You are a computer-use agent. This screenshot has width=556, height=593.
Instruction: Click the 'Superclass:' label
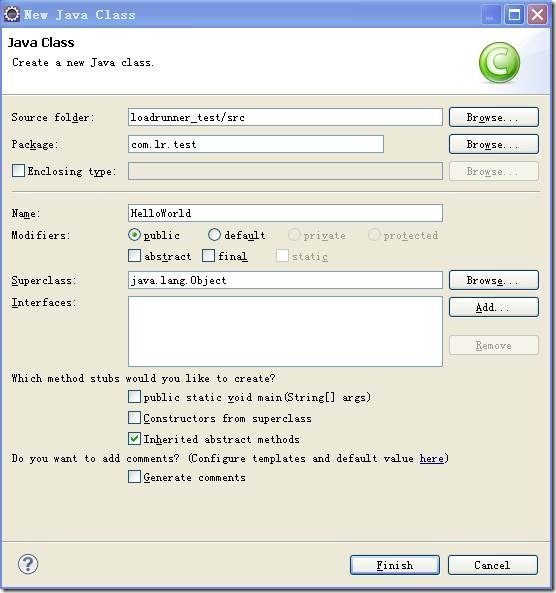(43, 280)
